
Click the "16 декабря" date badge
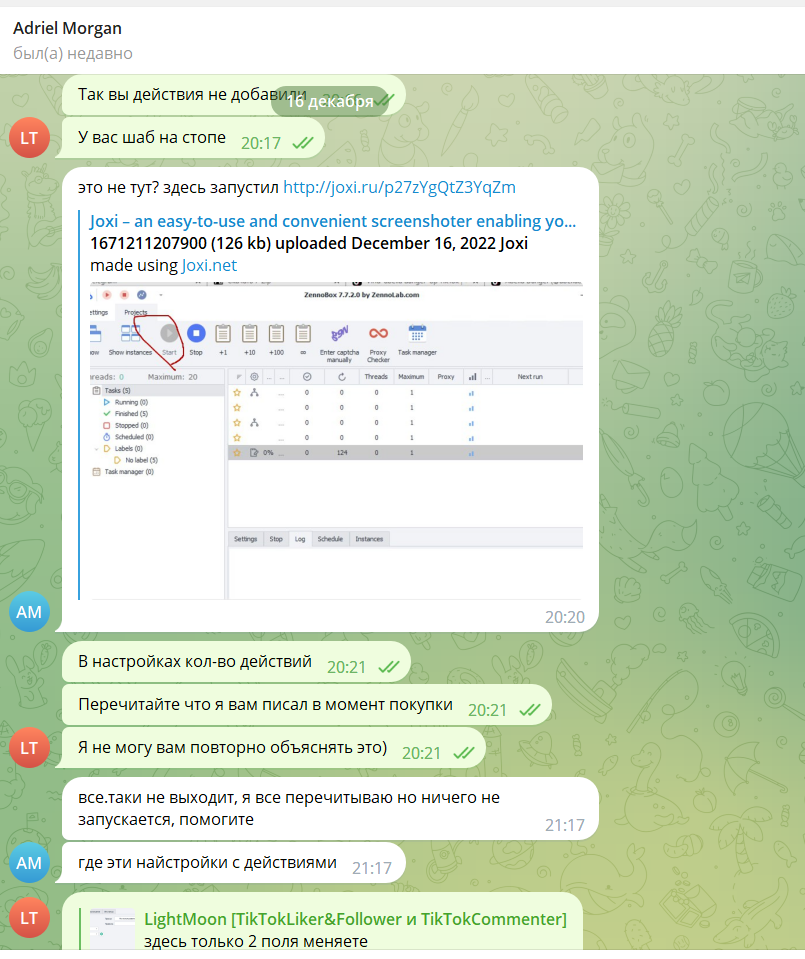[330, 101]
